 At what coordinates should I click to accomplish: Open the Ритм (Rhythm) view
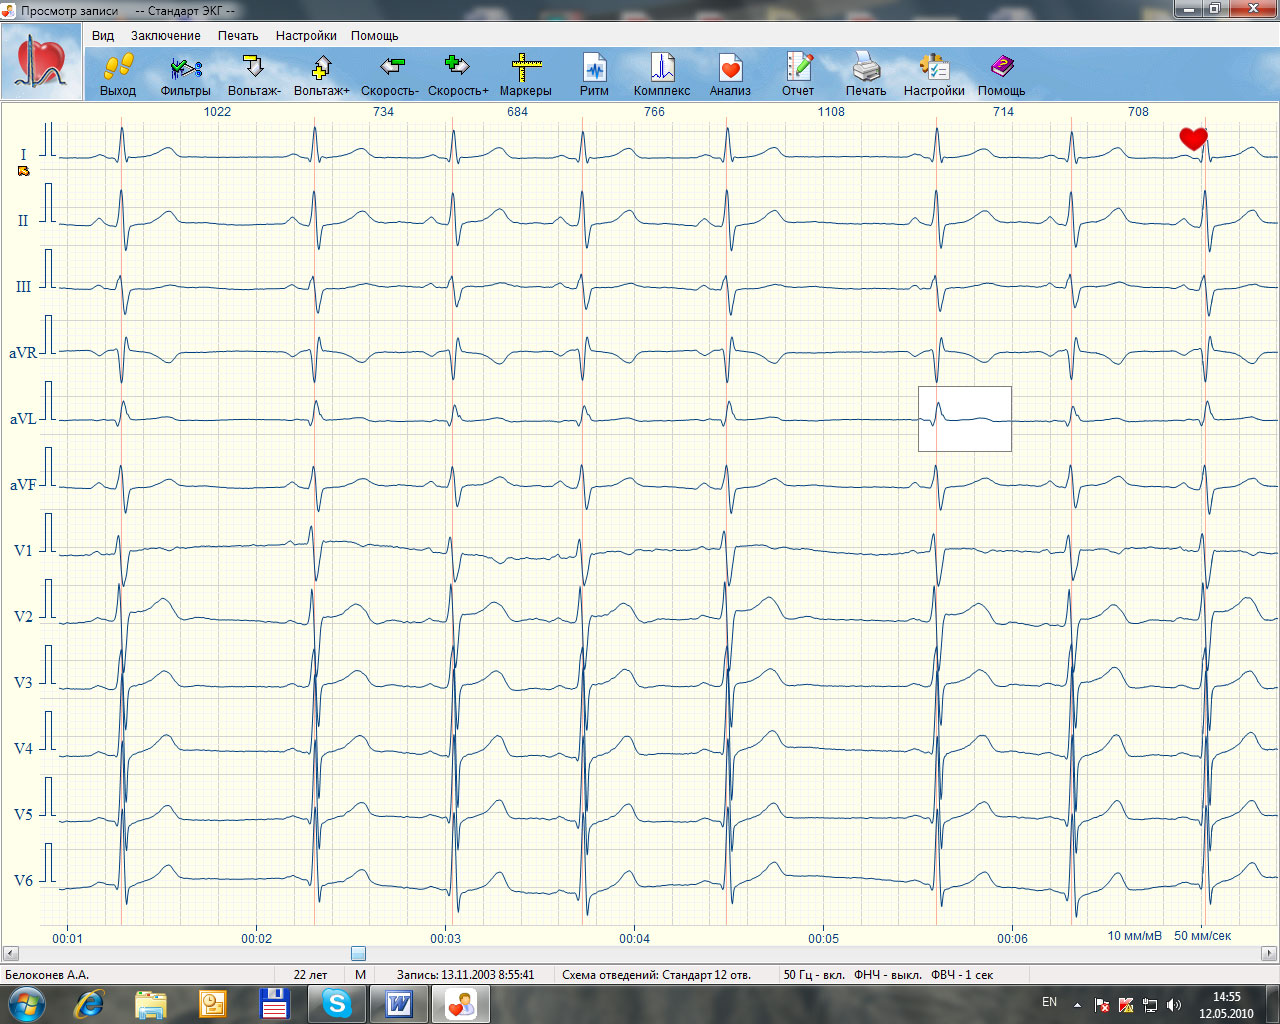pos(594,69)
